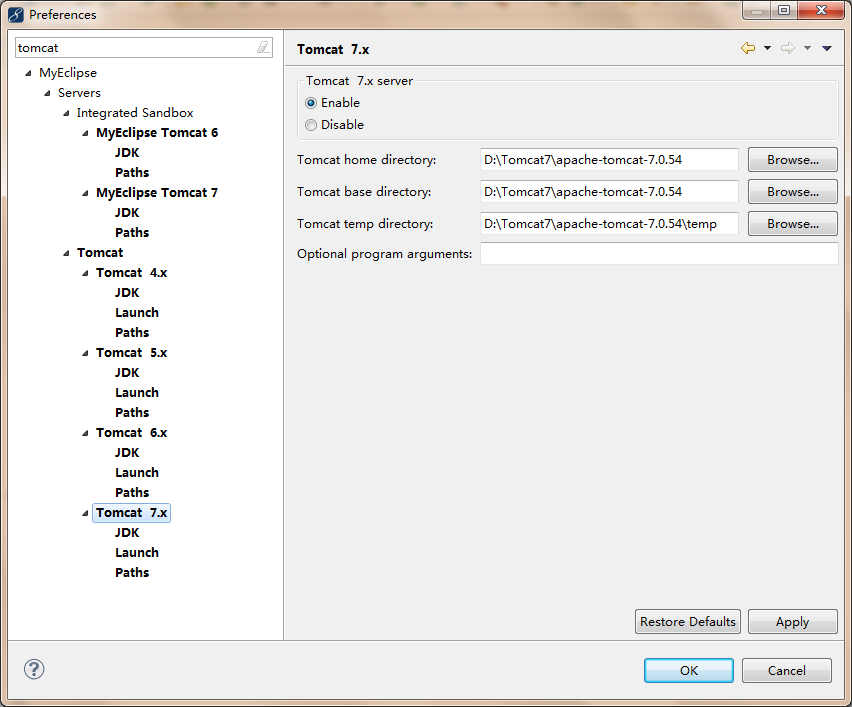This screenshot has width=852, height=707.
Task: Open Launch under Tomcat 7.x
Action: tap(137, 552)
